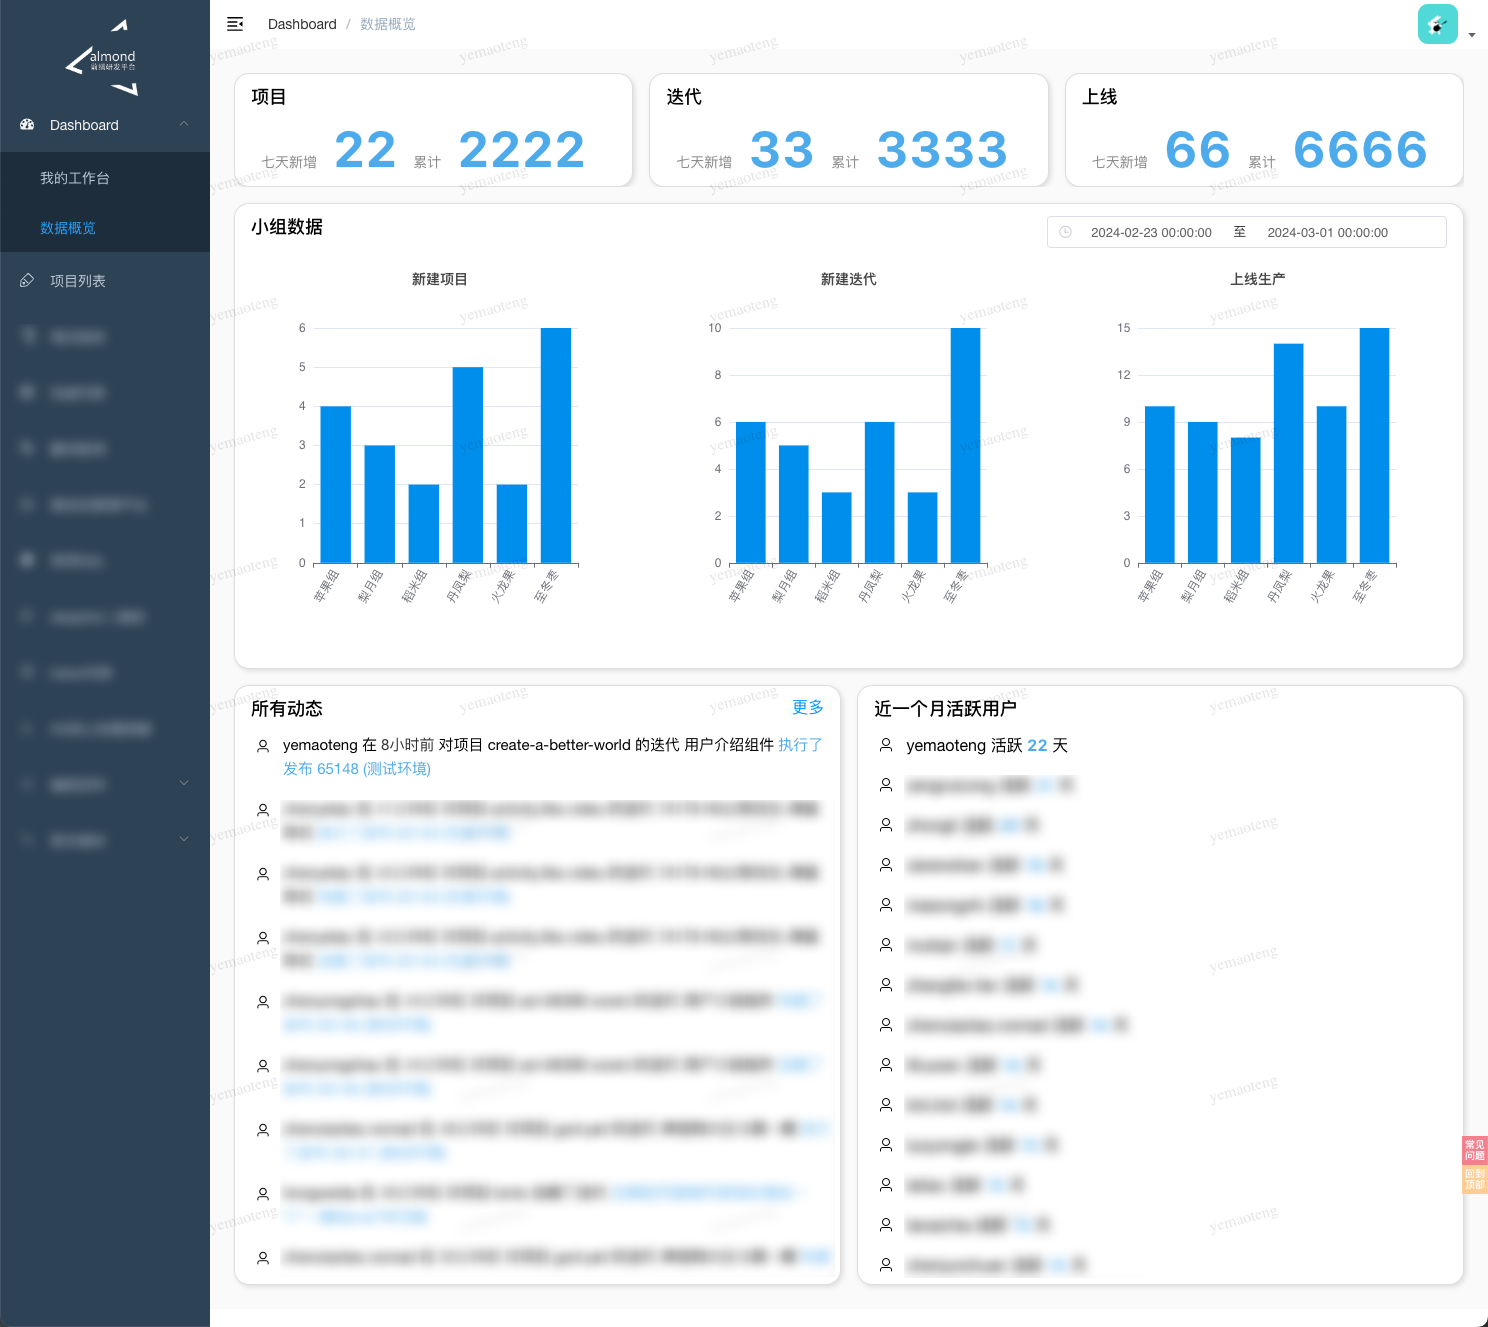Click the Dashboard breadcrumb link

[302, 24]
